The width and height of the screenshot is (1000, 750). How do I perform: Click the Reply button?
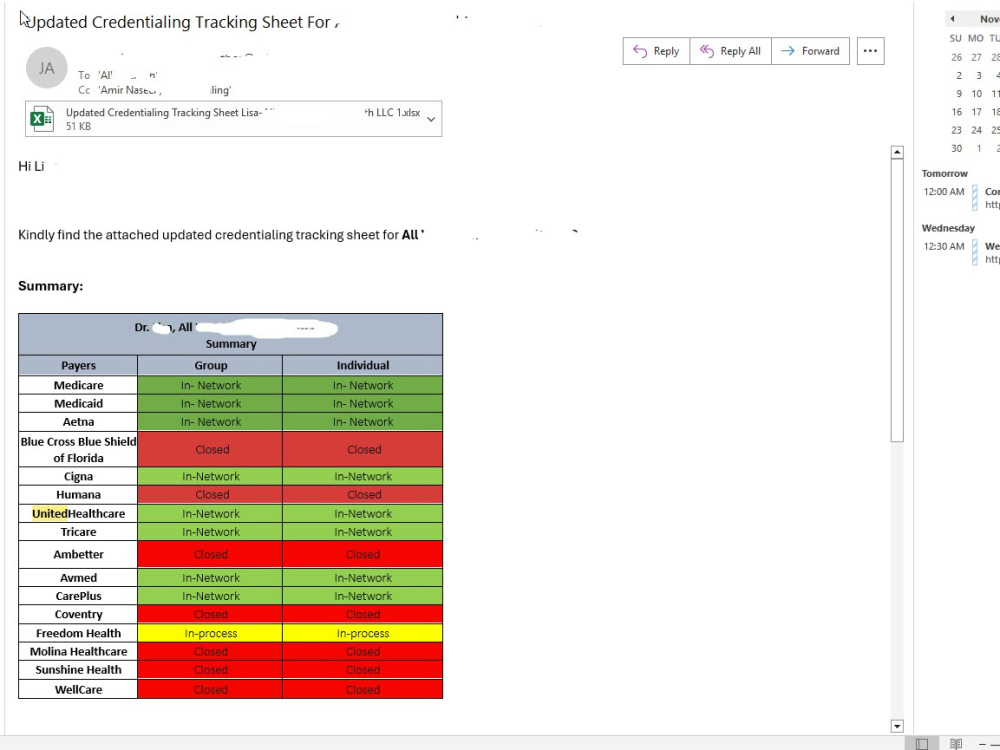tap(656, 51)
